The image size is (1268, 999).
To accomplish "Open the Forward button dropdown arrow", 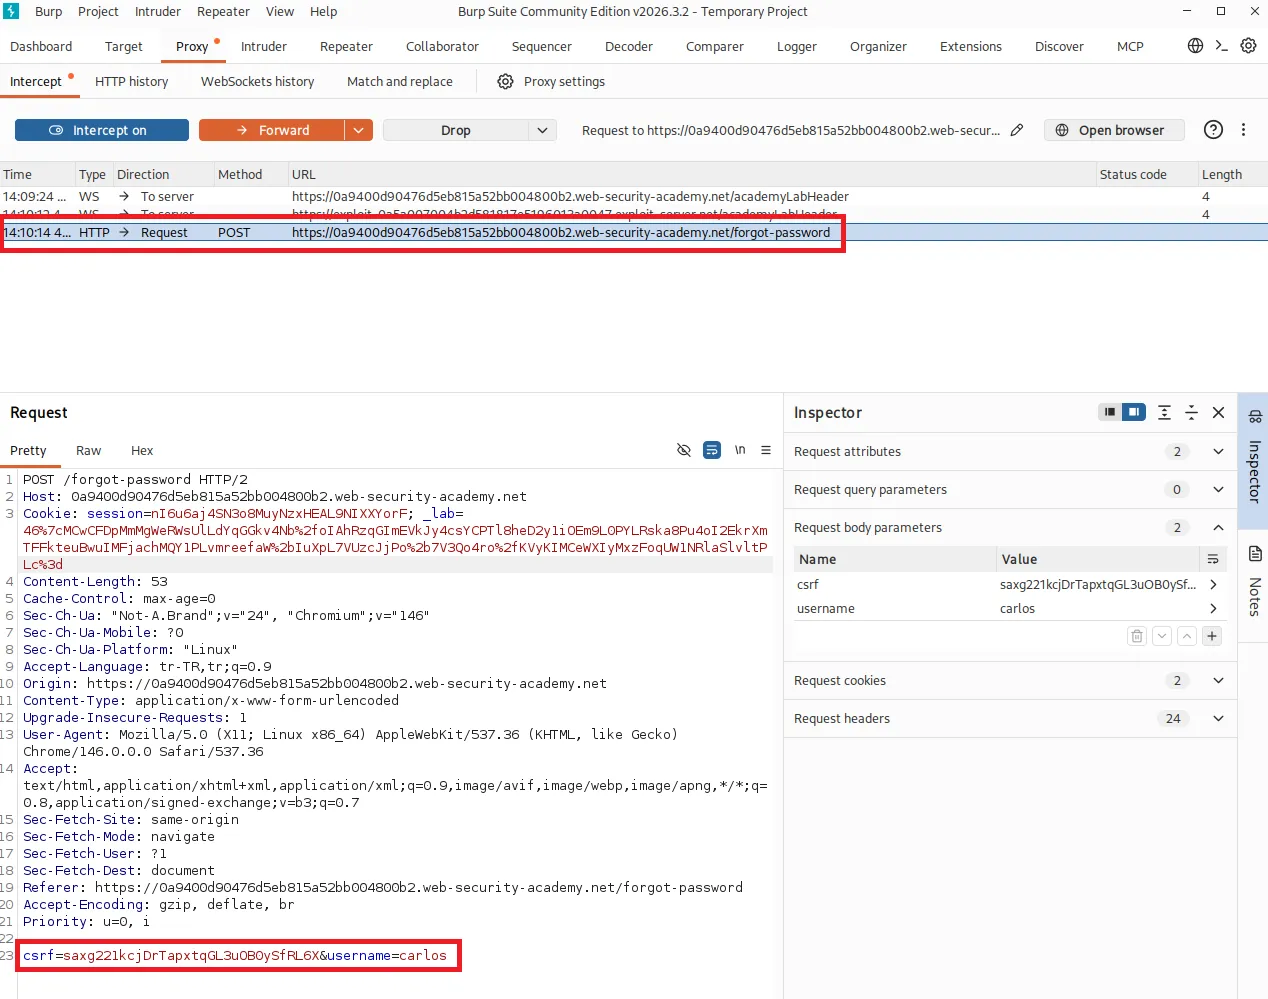I will click(x=360, y=130).
